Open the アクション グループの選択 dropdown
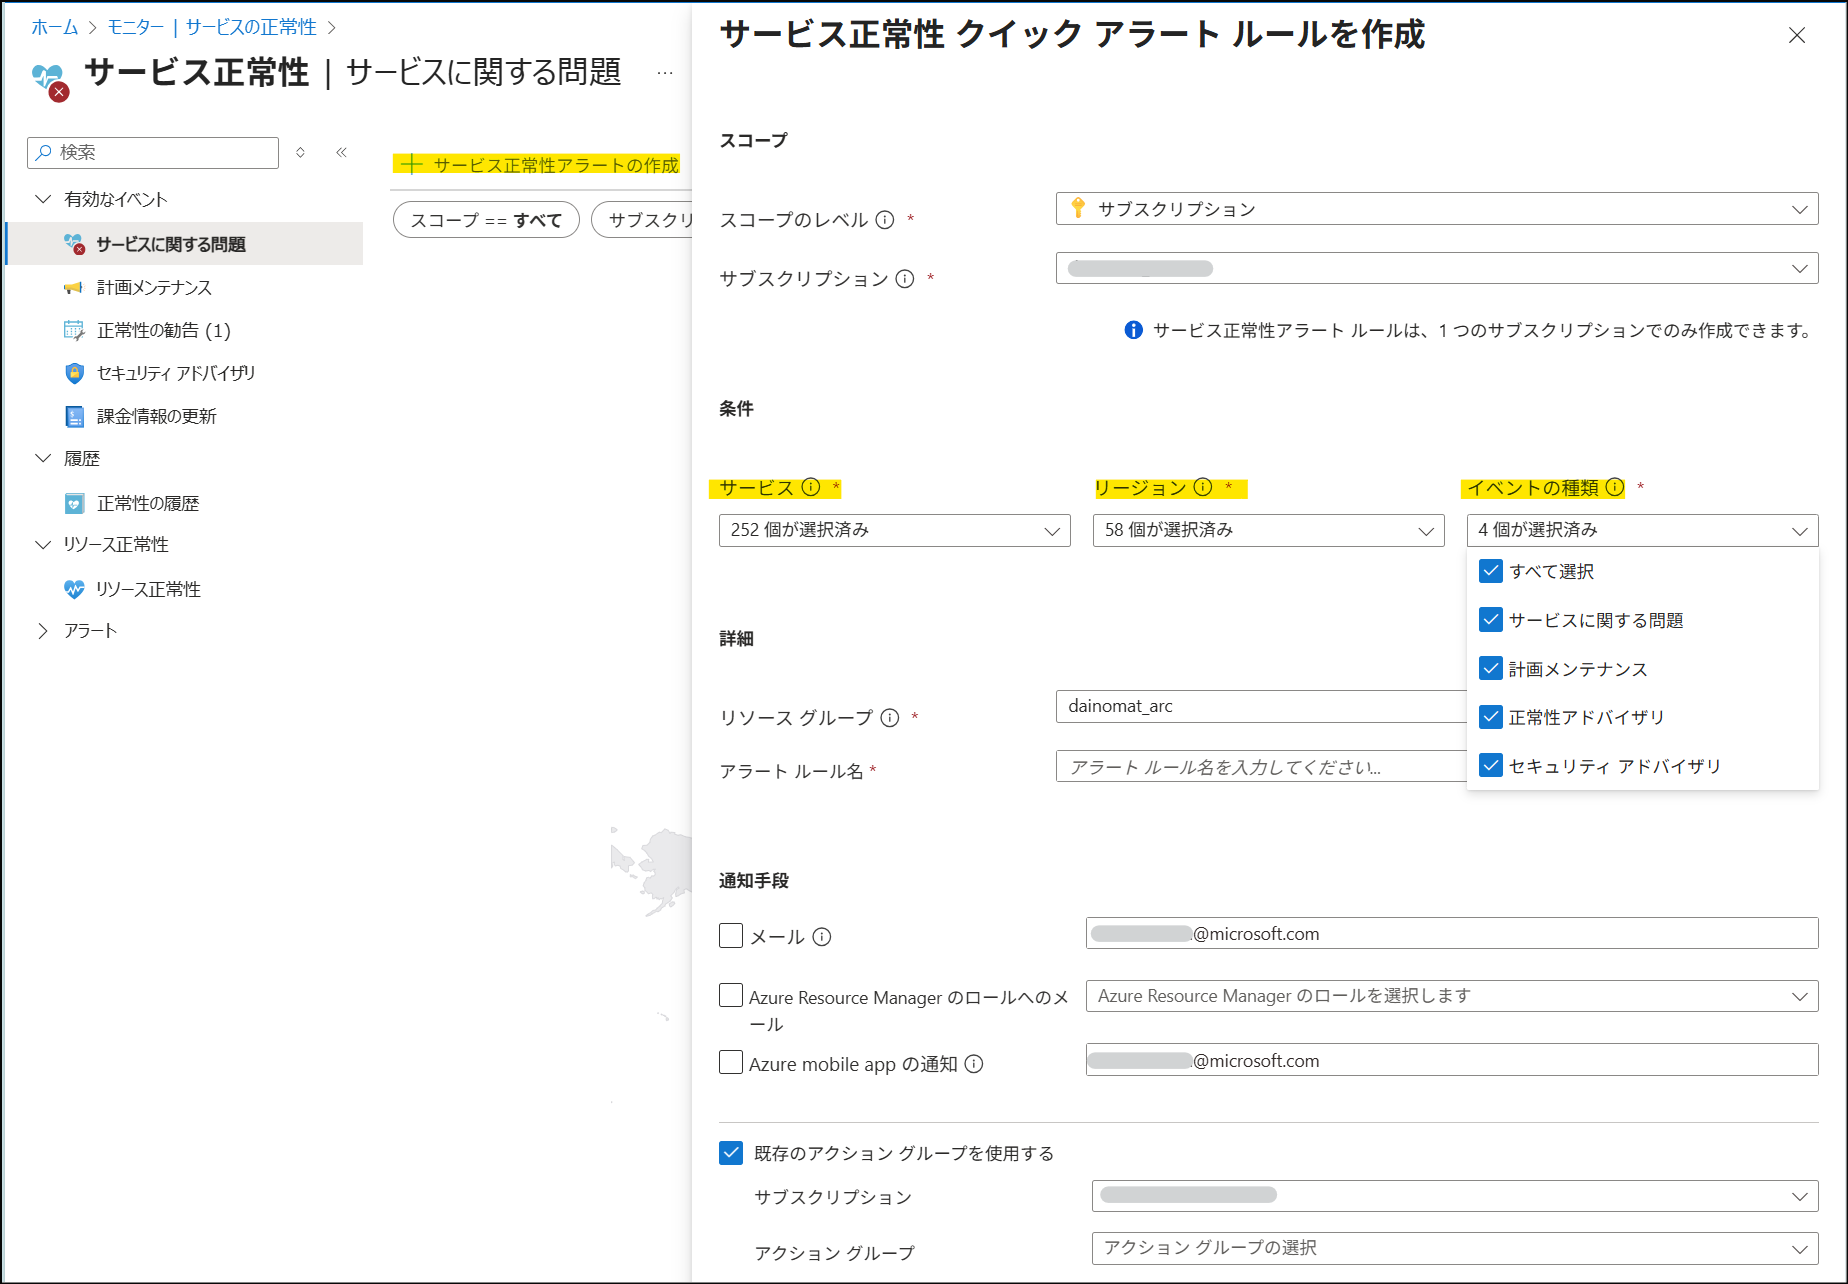Screen dimensions: 1848x1284 tap(1455, 1248)
